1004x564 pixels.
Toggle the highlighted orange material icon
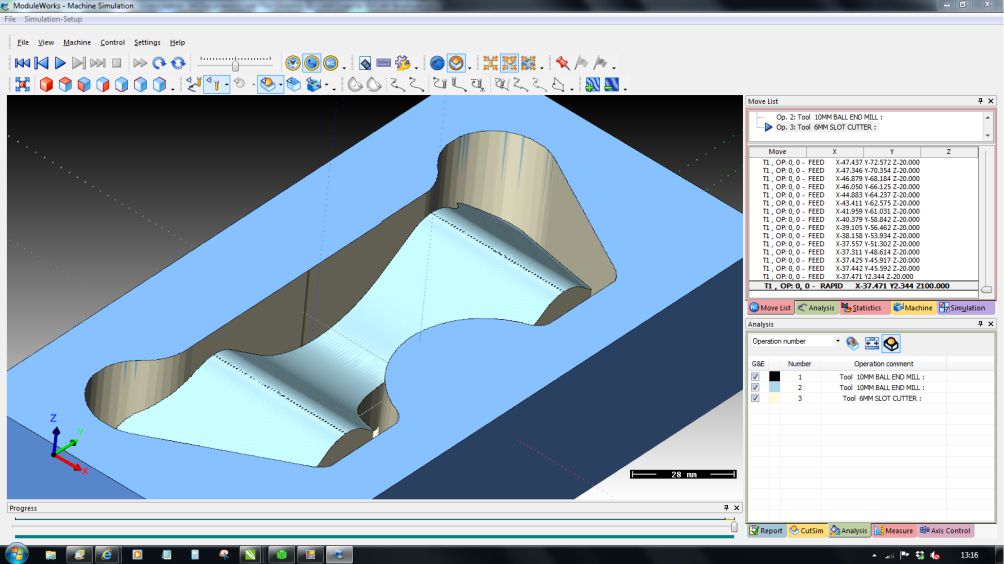coord(456,63)
